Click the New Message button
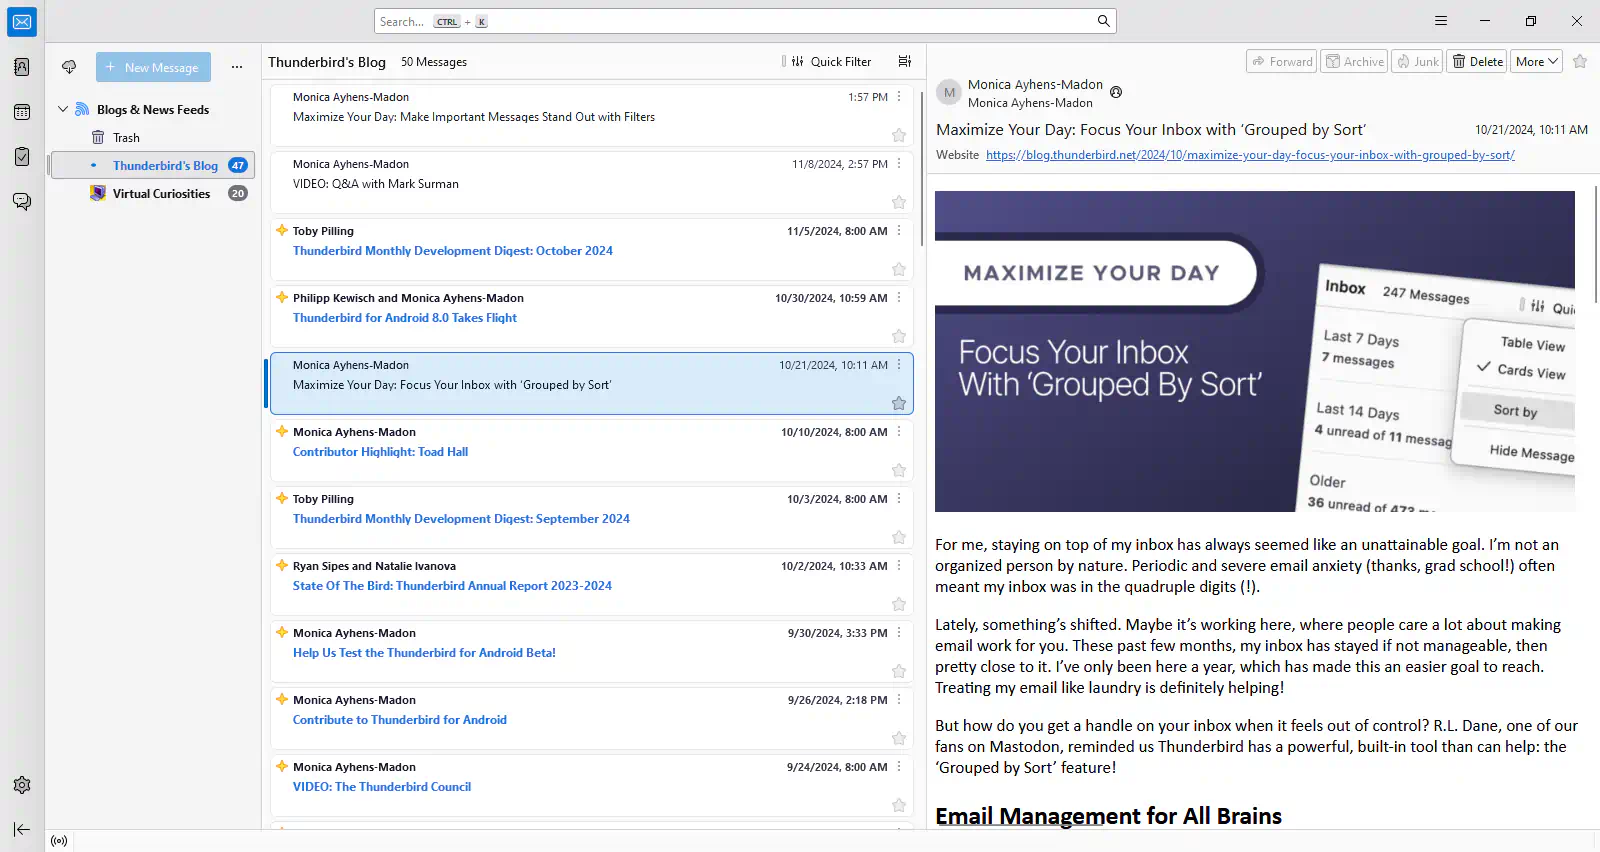1600x852 pixels. (x=153, y=67)
